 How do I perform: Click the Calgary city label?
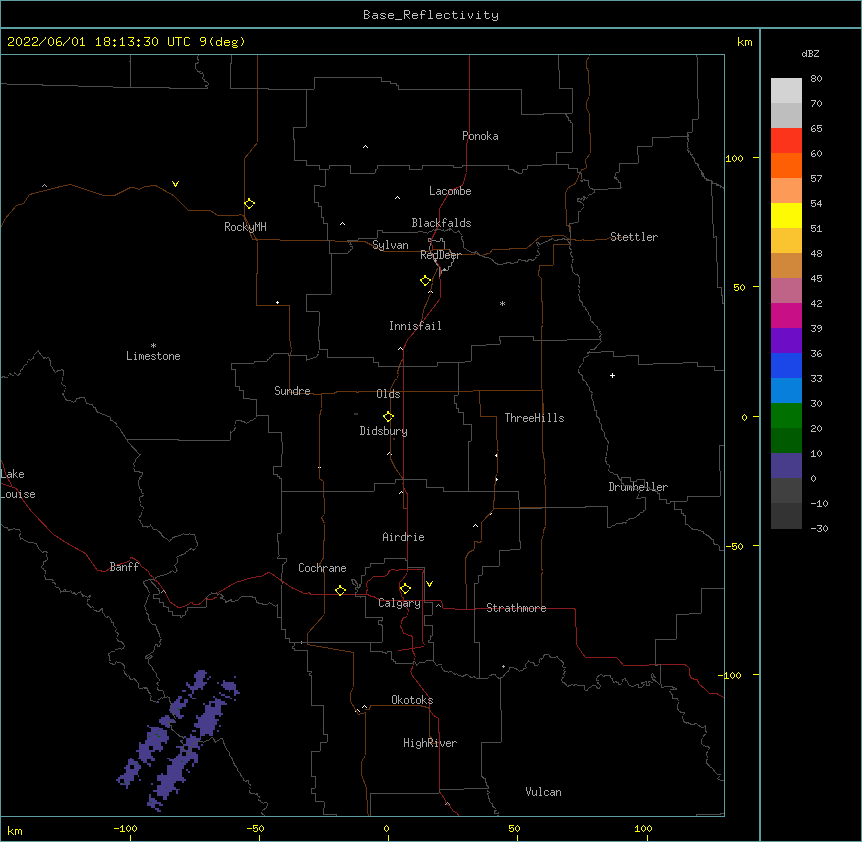pos(399,603)
